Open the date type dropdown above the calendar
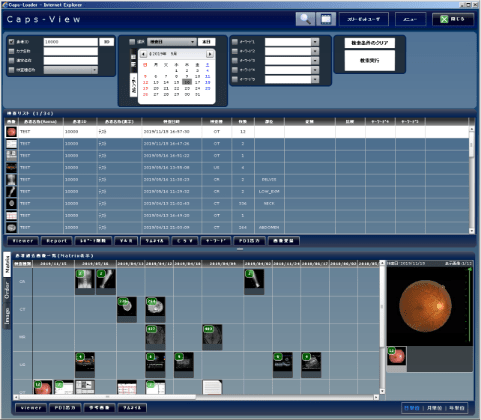Image resolution: width=481 pixels, height=420 pixels. 172,42
